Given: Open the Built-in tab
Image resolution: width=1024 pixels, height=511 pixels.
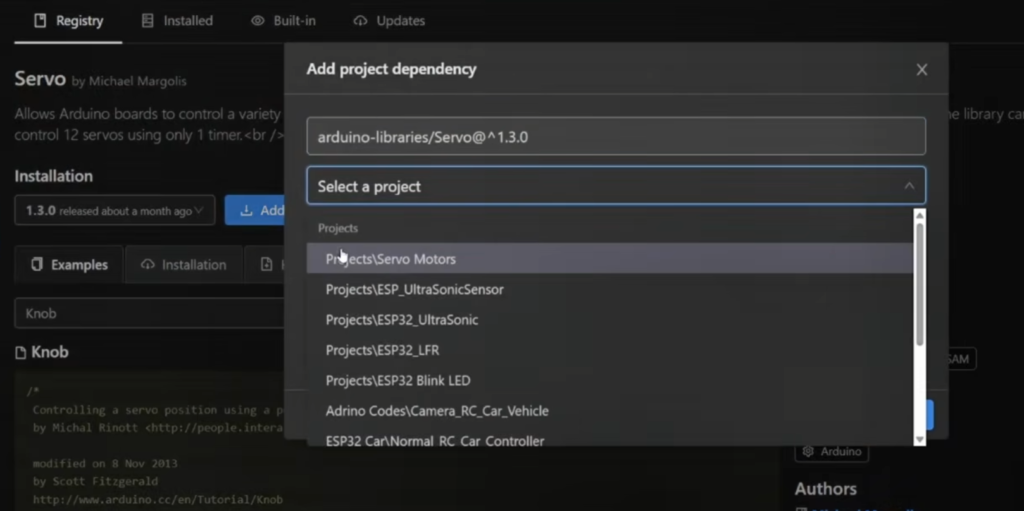Looking at the screenshot, I should pos(283,21).
